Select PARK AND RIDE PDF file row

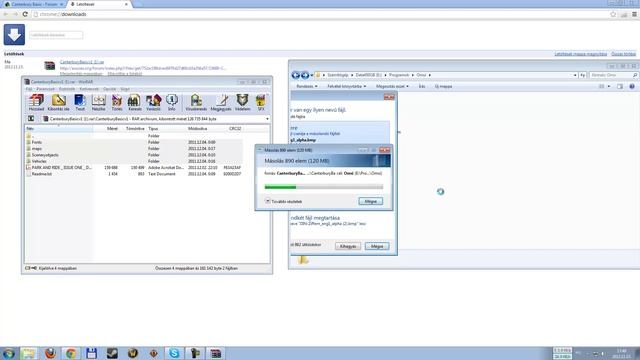pyautogui.click(x=134, y=167)
